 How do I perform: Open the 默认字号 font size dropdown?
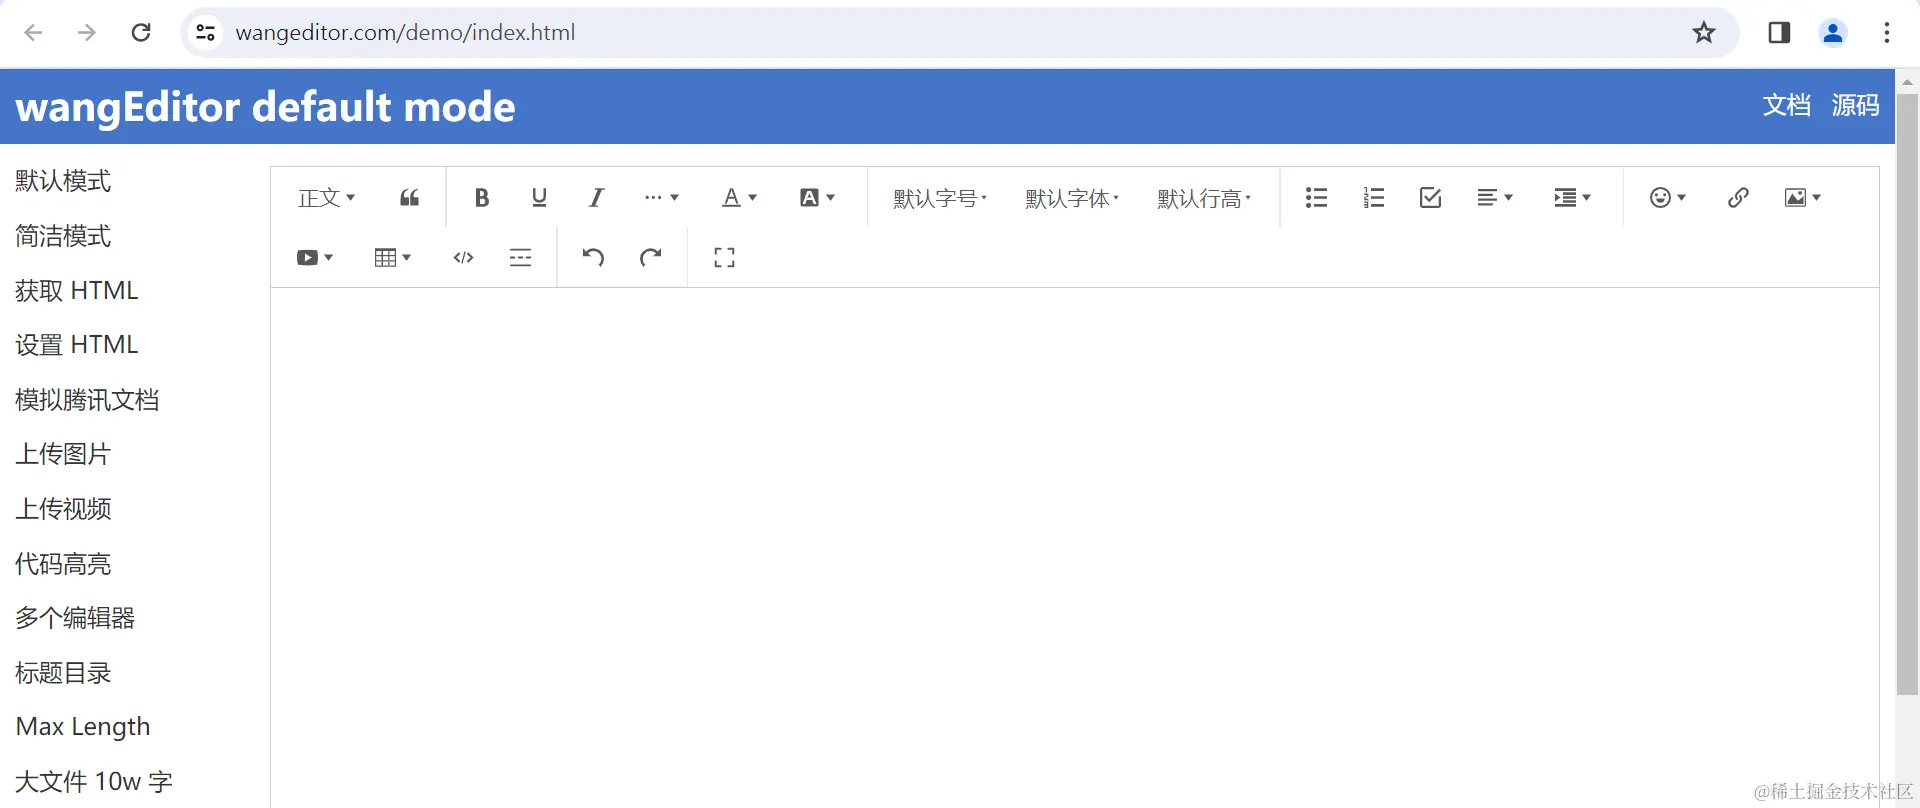point(940,198)
